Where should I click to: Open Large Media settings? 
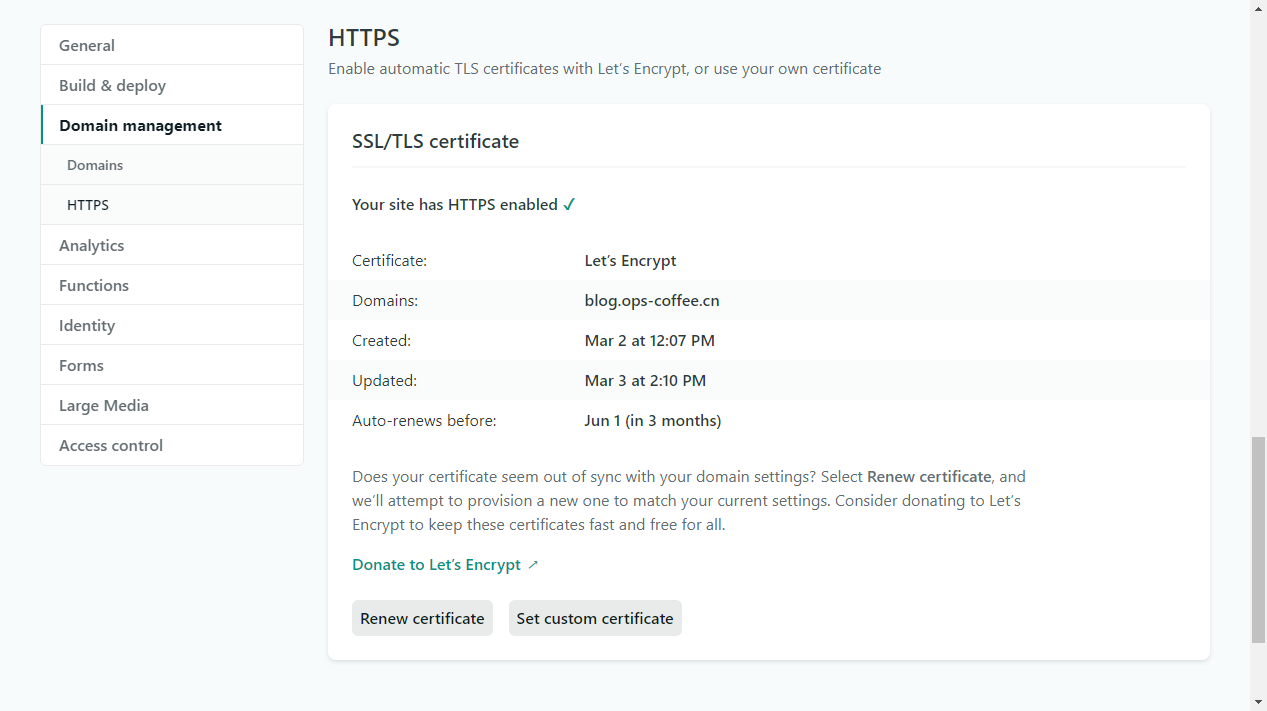click(104, 406)
